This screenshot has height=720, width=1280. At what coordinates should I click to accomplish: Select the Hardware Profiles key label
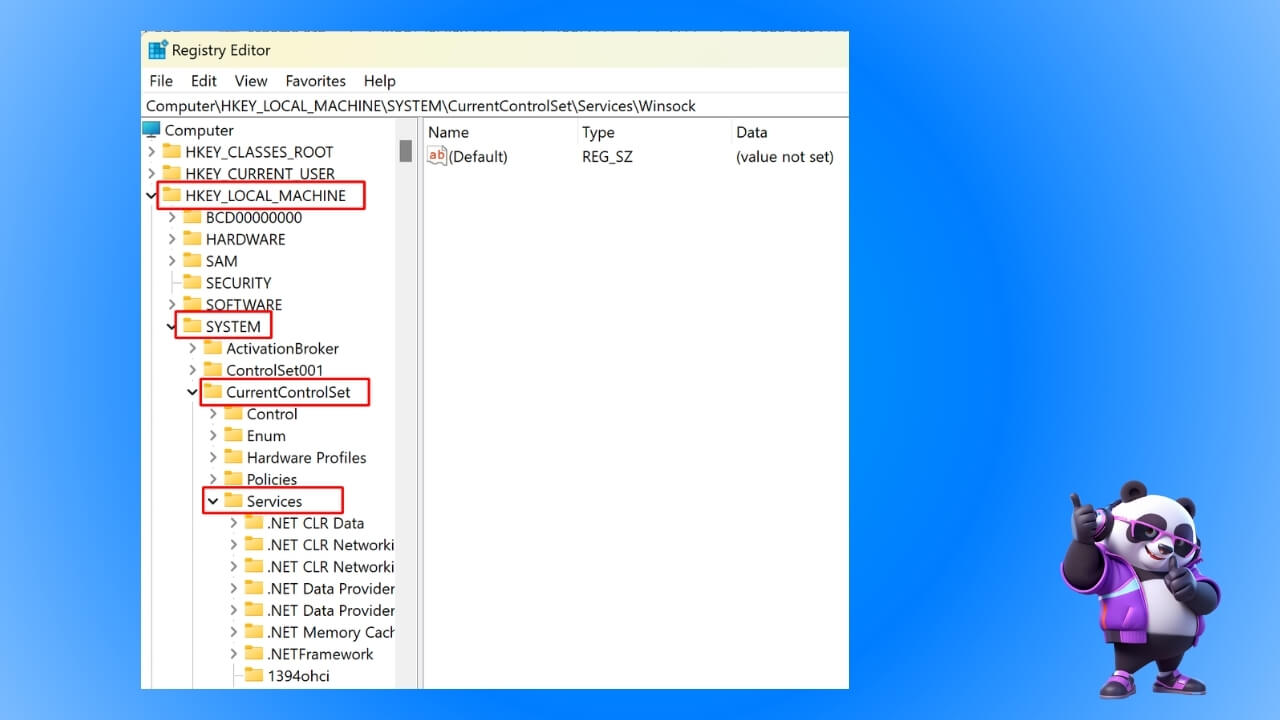coord(307,458)
